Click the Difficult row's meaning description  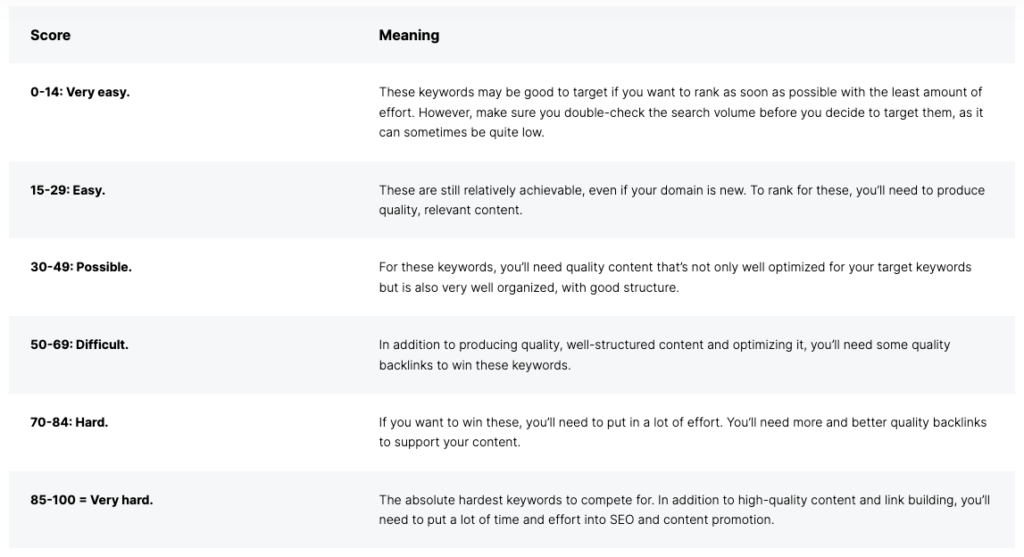click(x=664, y=355)
